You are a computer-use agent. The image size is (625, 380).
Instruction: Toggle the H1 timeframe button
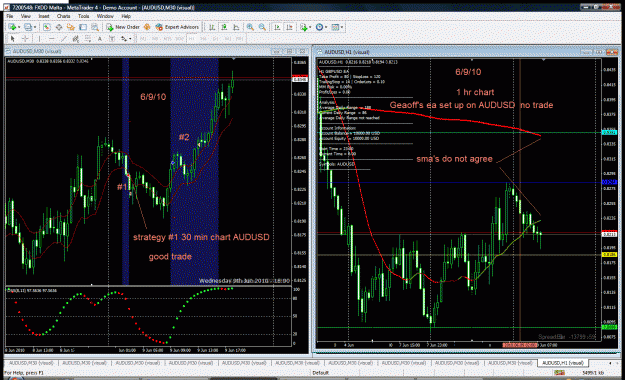click(191, 39)
